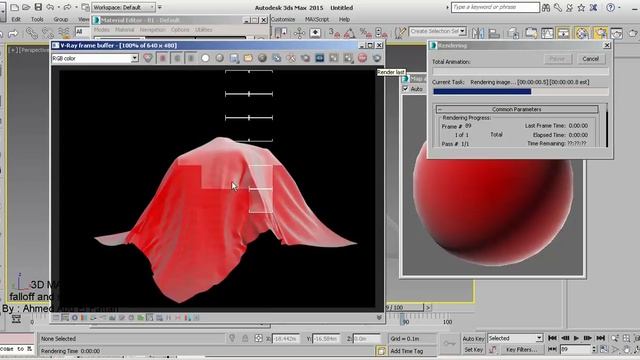Switch to green channel in frame buffer
This screenshot has width=640, height=360.
pos(177,58)
